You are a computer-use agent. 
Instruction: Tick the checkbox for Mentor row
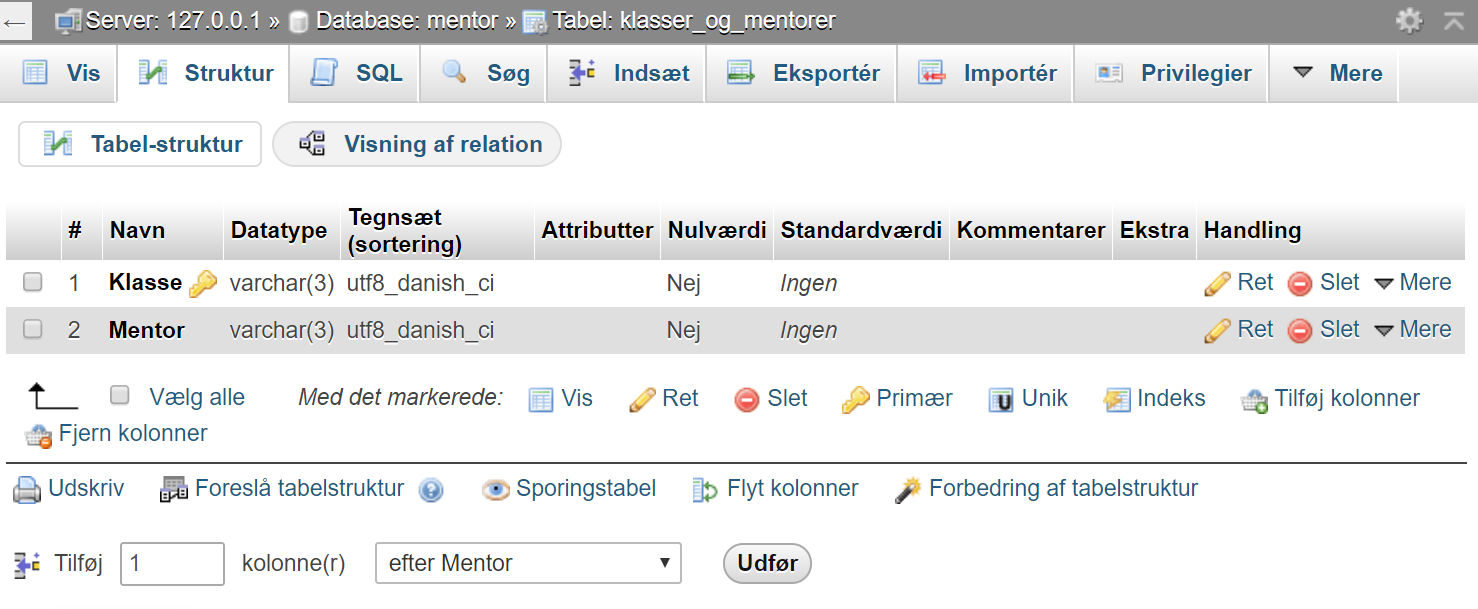(33, 329)
